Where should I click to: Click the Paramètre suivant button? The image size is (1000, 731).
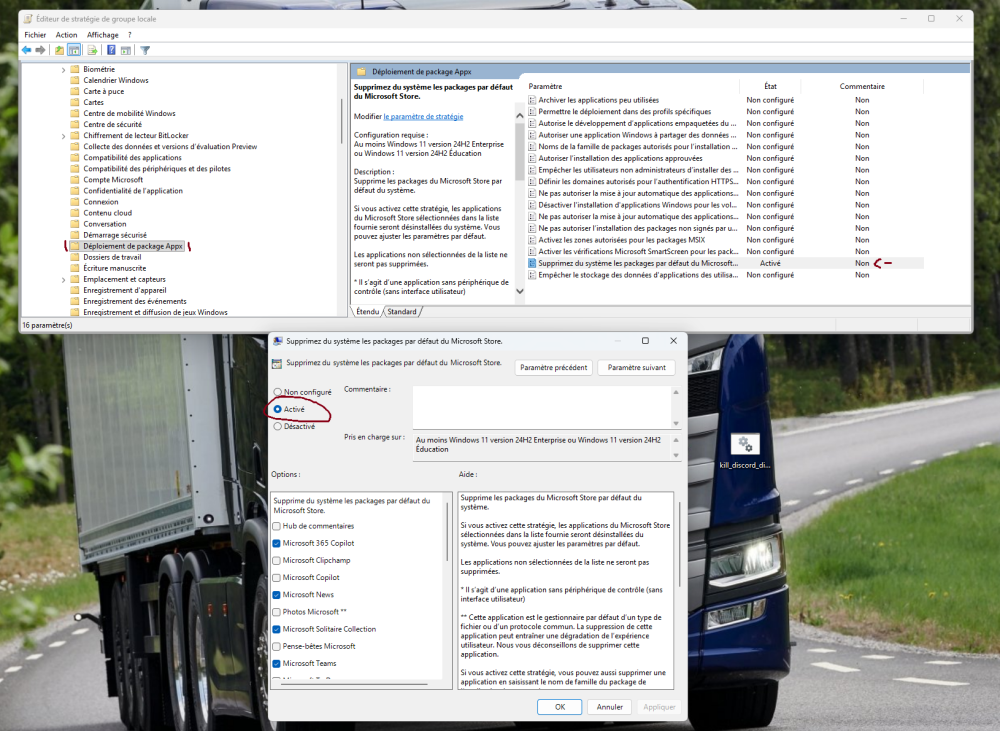pos(636,368)
